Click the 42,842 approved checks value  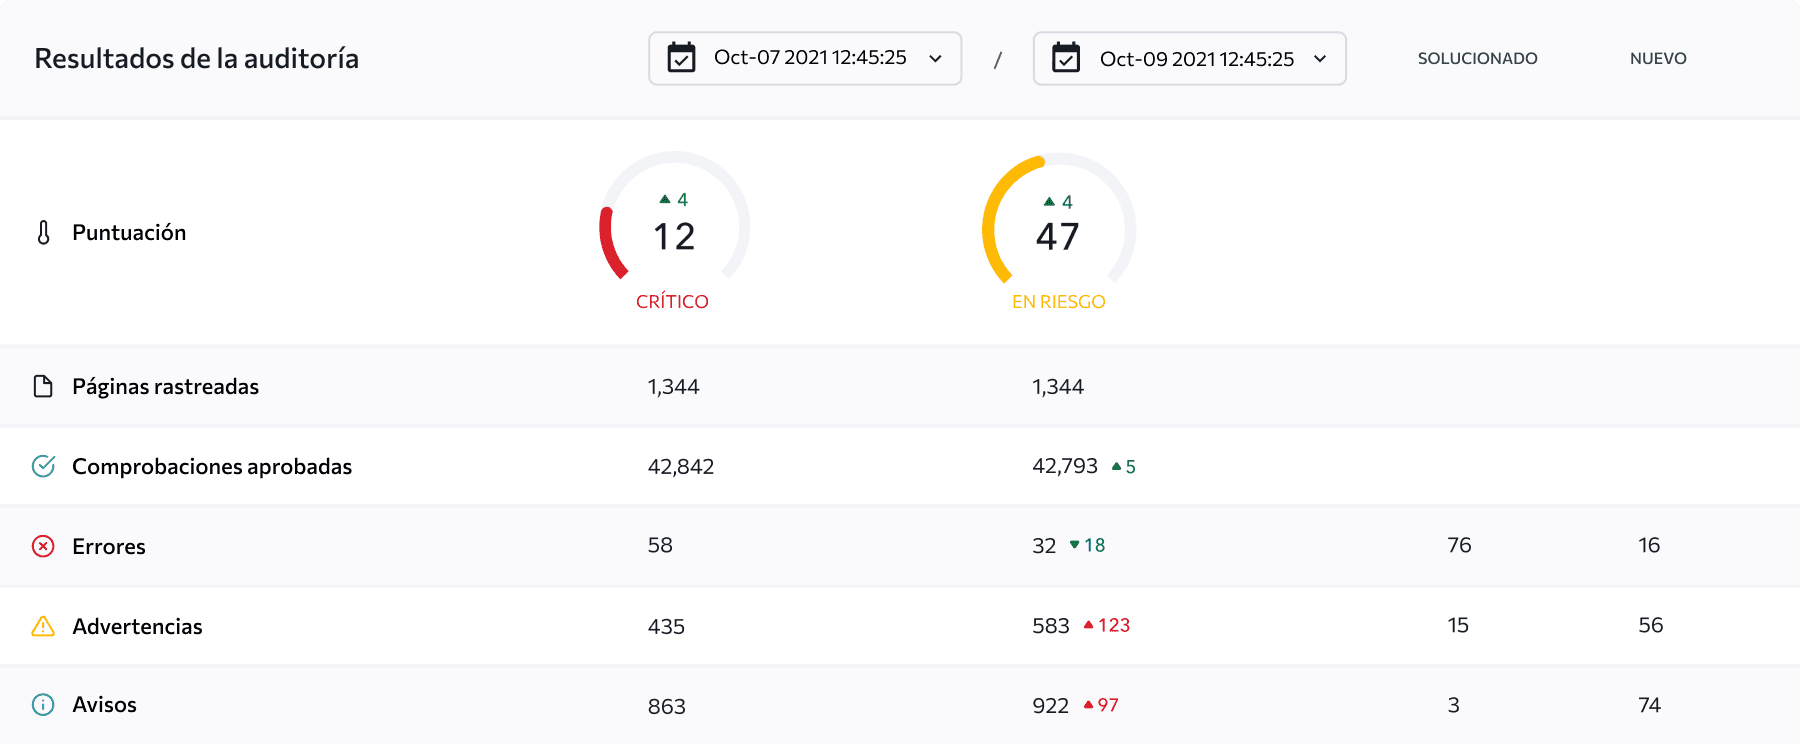point(681,466)
